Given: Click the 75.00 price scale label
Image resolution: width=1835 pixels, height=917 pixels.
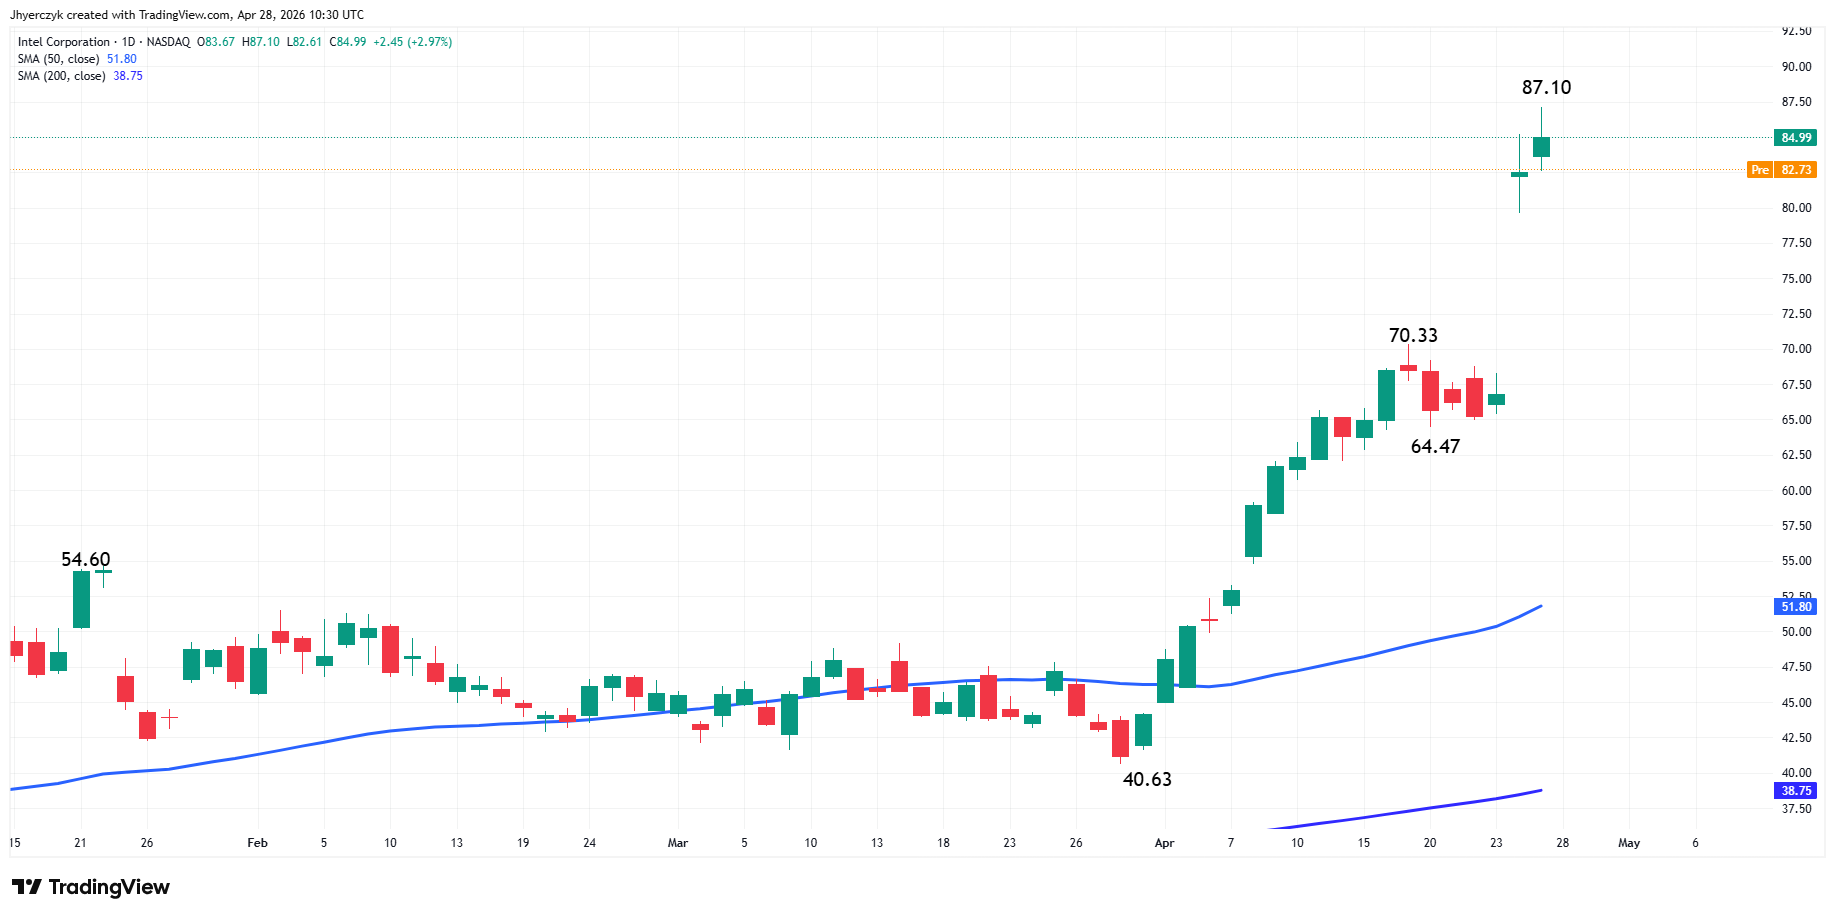Looking at the screenshot, I should point(1796,279).
